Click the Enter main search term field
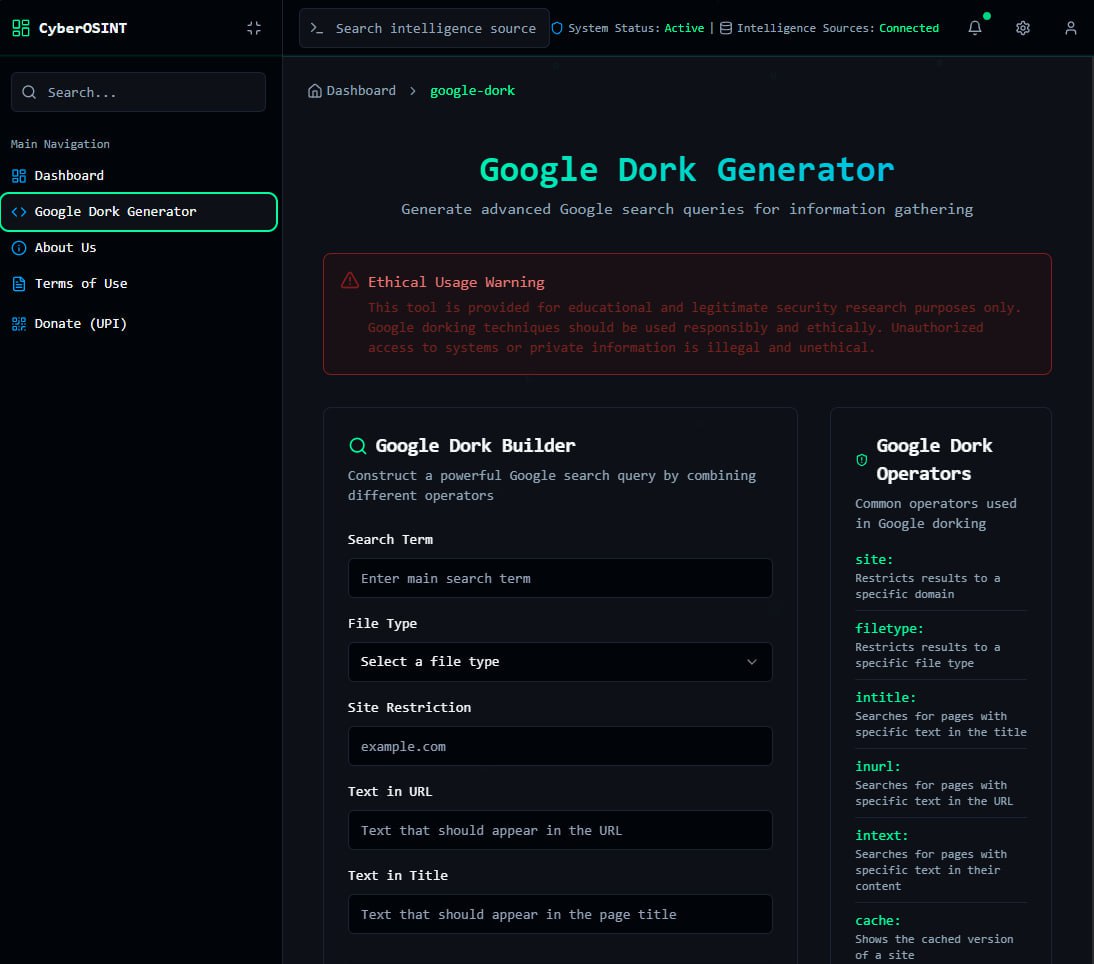1094x964 pixels. [560, 578]
